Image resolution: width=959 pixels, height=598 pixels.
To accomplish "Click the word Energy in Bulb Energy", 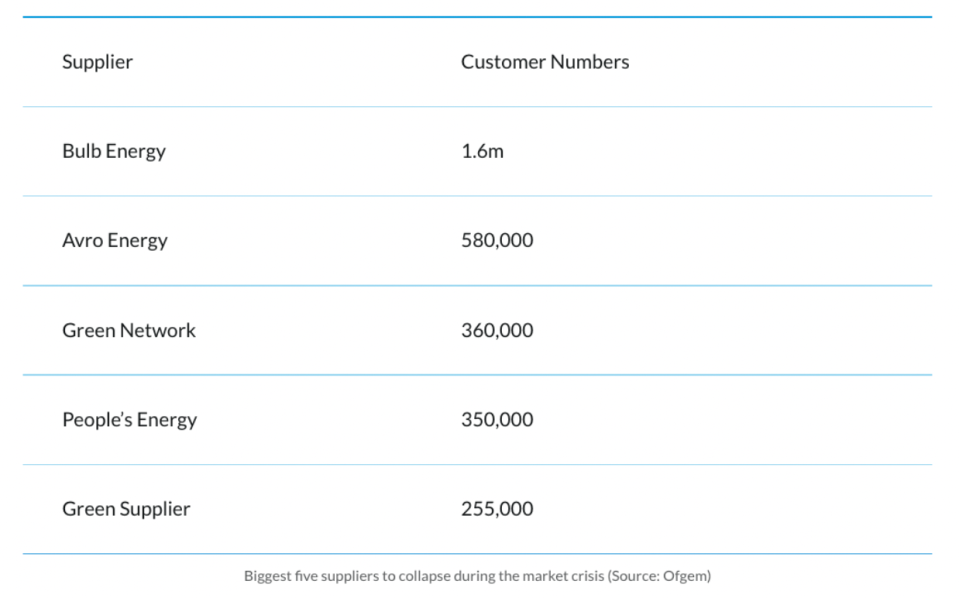I will (x=137, y=151).
